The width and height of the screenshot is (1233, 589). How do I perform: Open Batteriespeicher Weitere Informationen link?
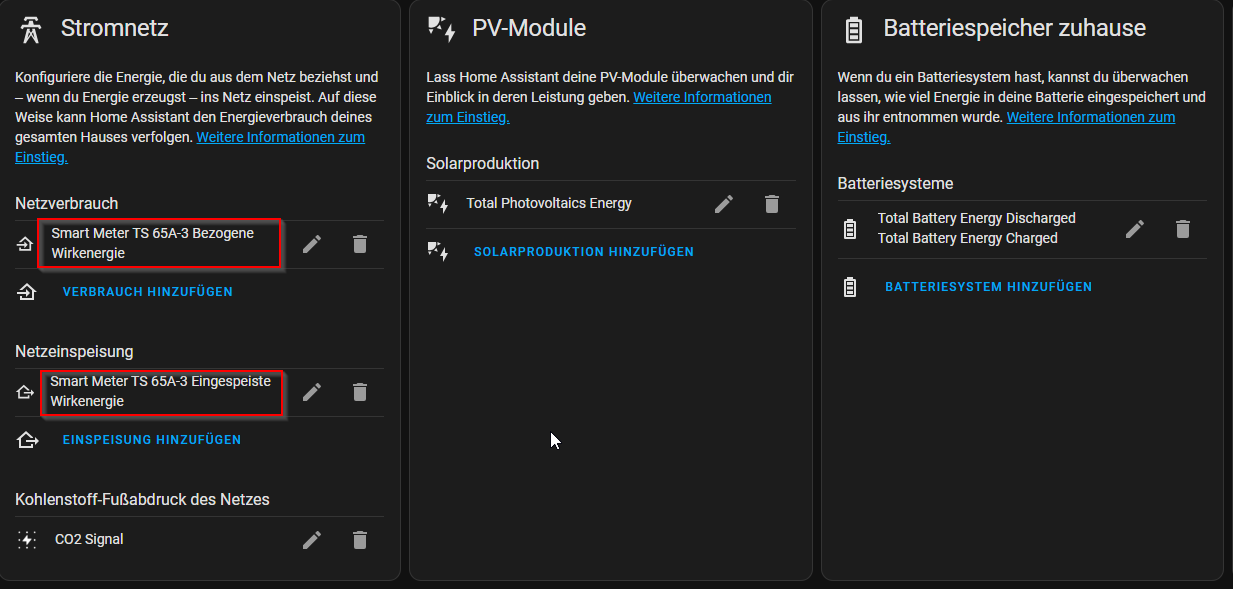[x=1006, y=127]
